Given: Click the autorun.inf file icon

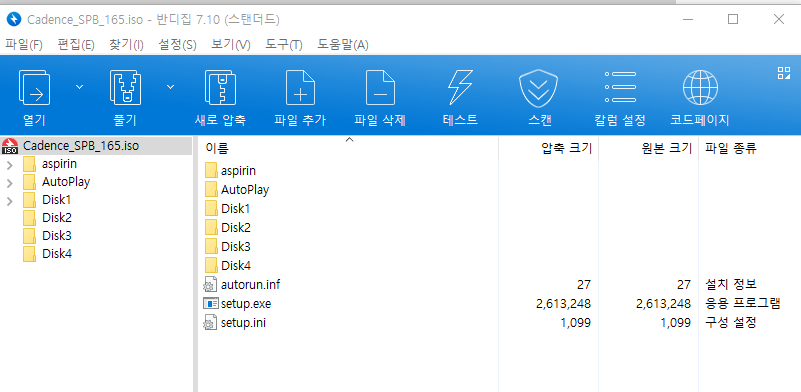Looking at the screenshot, I should (x=210, y=284).
